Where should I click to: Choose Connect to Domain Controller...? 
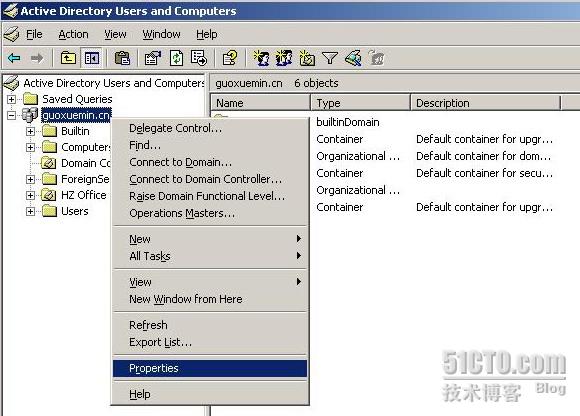pos(210,179)
